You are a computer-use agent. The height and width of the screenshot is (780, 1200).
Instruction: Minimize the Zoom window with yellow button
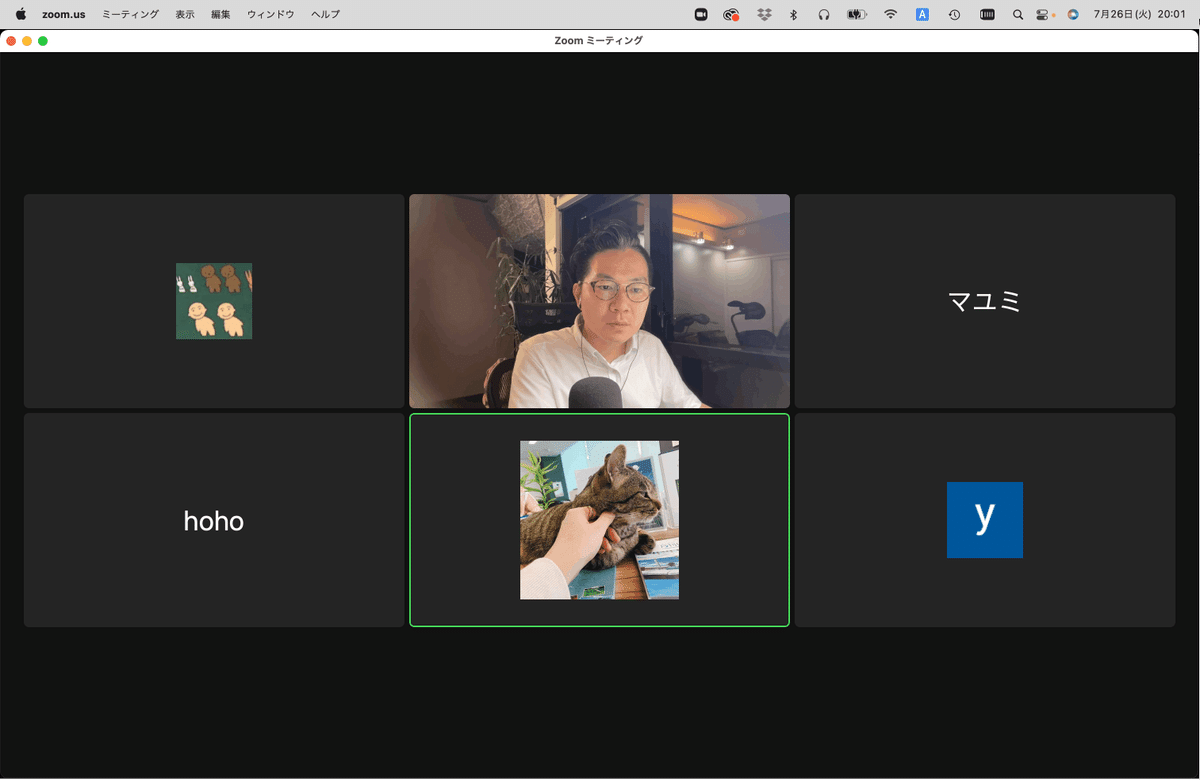[27, 41]
